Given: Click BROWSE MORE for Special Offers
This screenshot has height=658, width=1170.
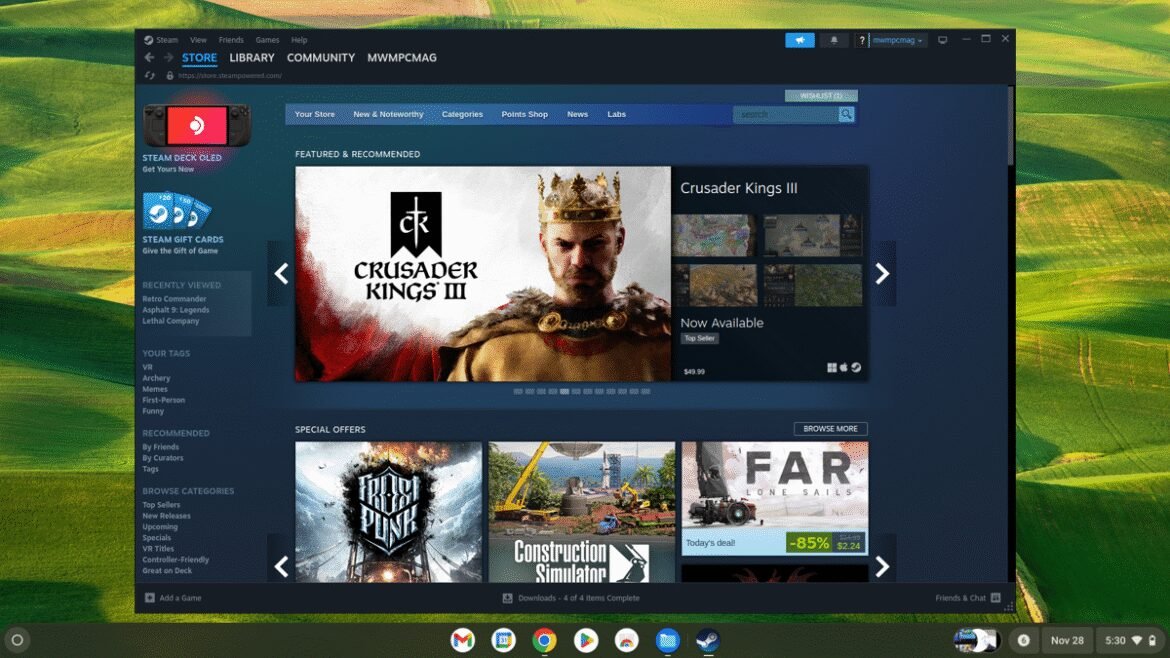Looking at the screenshot, I should click(831, 428).
